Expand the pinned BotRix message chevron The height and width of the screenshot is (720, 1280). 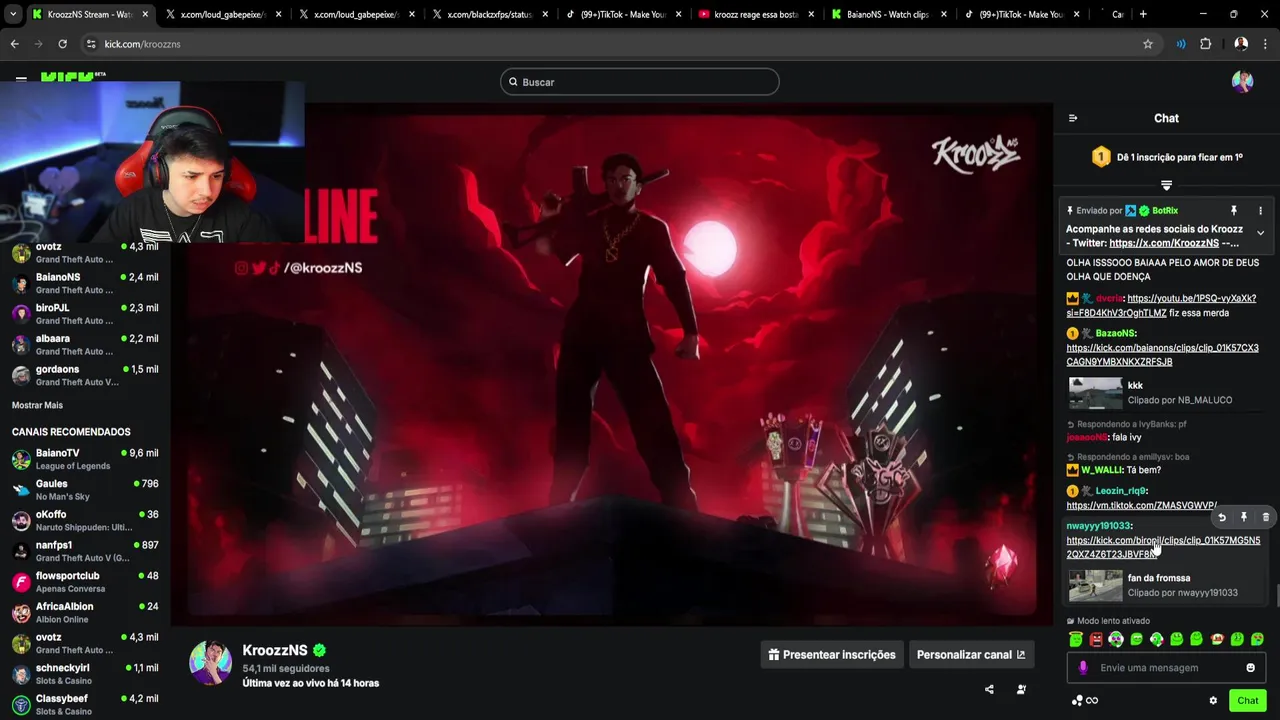point(1260,233)
